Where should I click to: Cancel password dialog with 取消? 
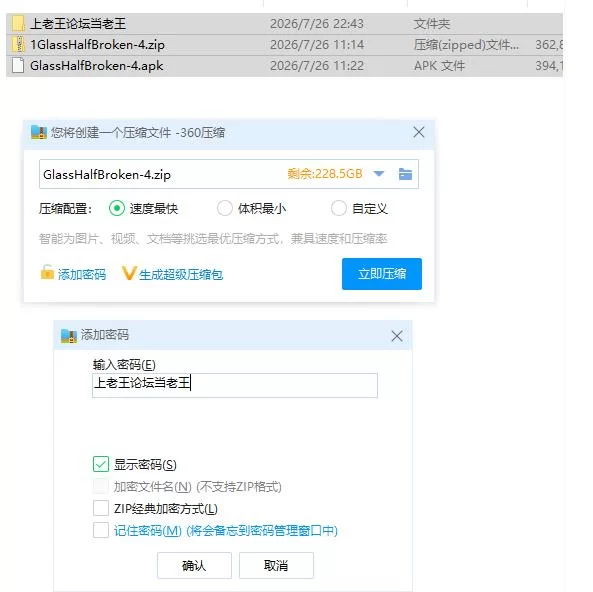(276, 566)
